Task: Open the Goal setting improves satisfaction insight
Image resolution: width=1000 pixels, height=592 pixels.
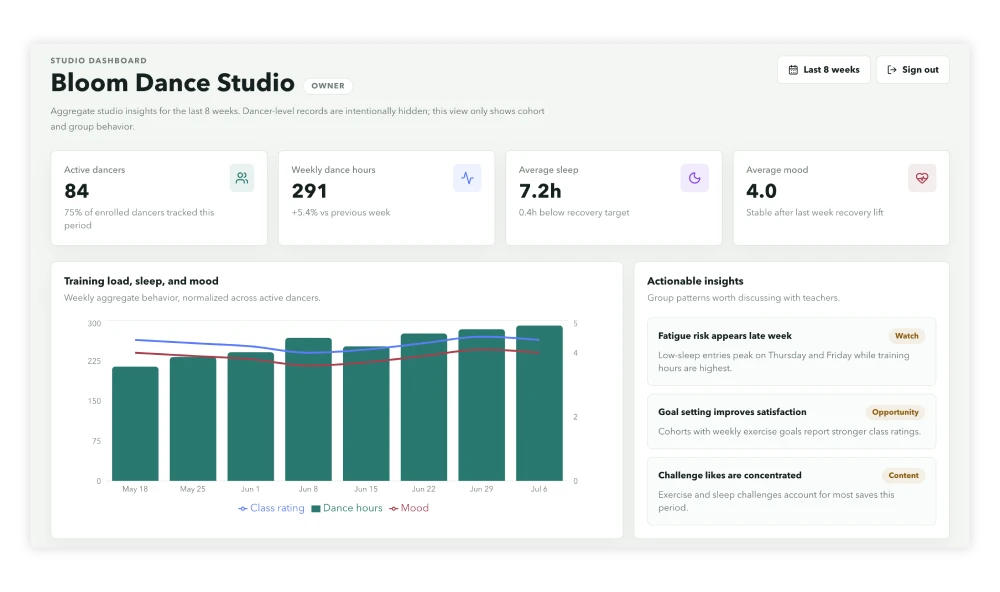Action: (791, 421)
